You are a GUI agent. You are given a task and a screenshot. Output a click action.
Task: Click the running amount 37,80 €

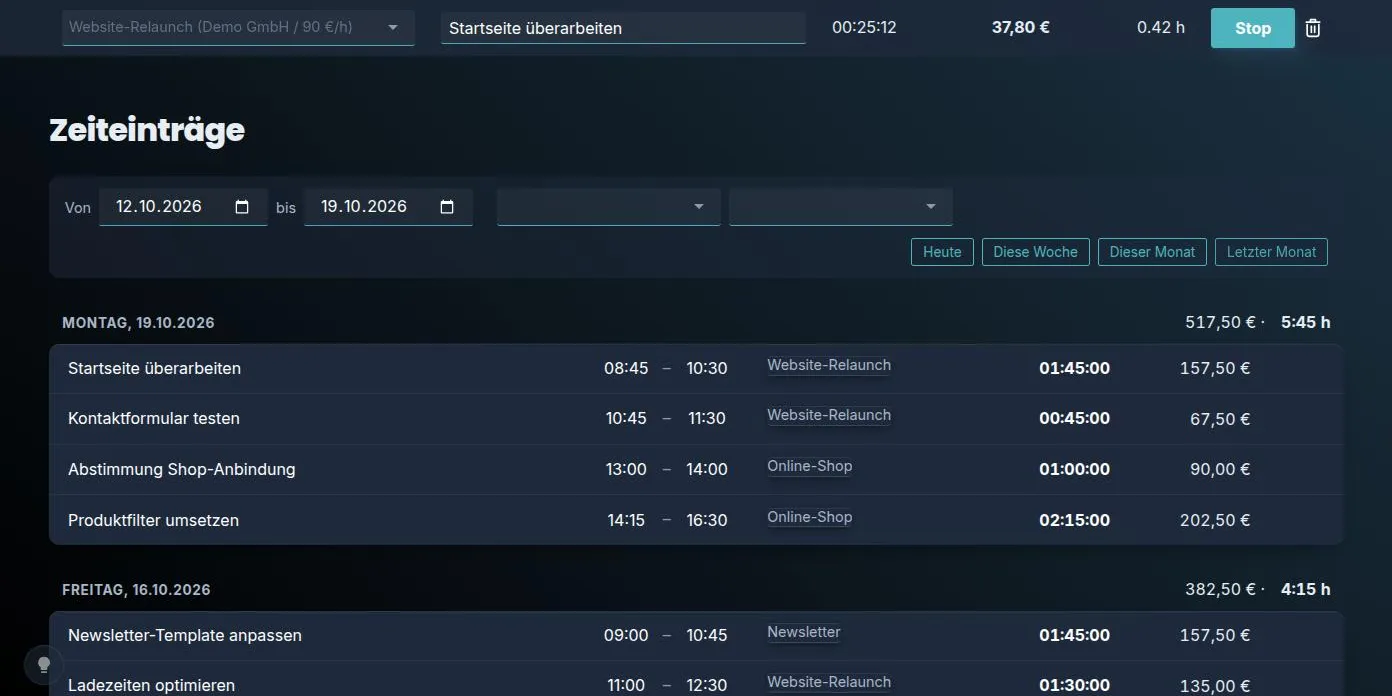point(1020,28)
